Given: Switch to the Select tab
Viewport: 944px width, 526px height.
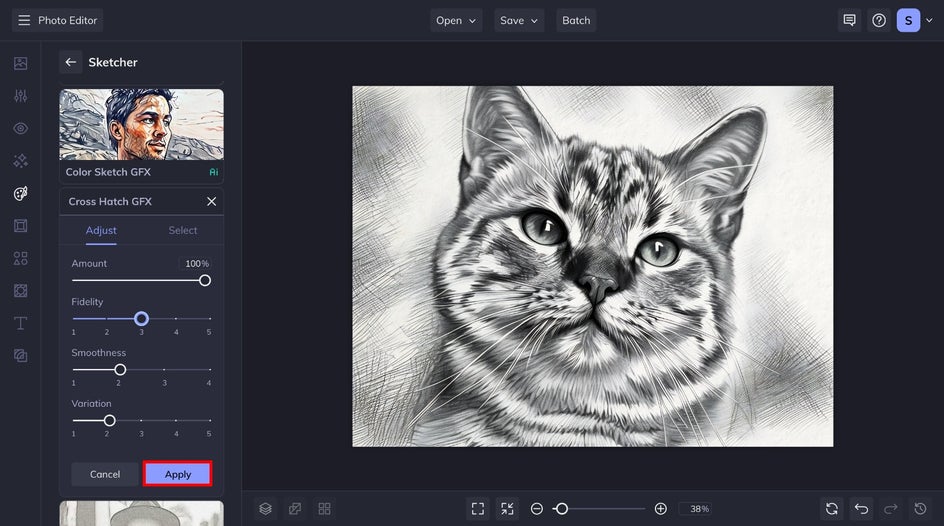Looking at the screenshot, I should [x=183, y=230].
